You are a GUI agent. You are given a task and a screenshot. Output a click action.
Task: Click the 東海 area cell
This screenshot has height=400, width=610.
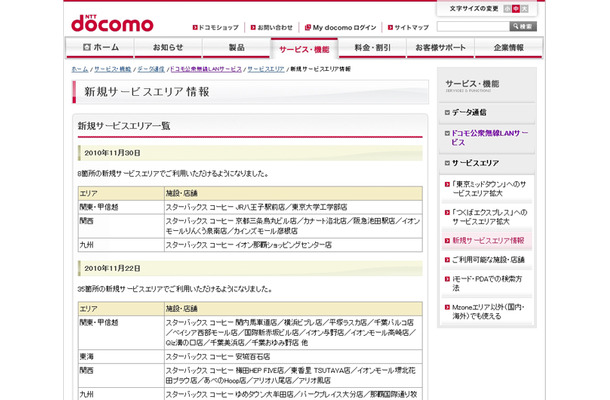121,356
